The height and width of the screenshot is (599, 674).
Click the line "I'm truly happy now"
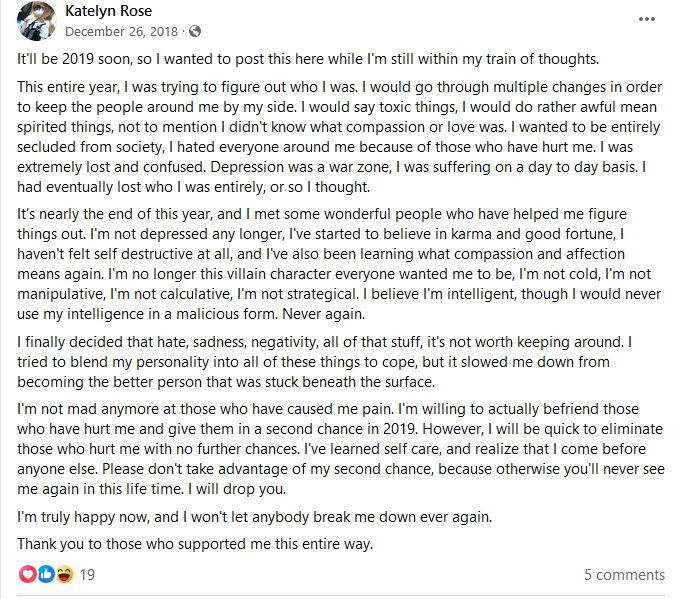[x=254, y=516]
